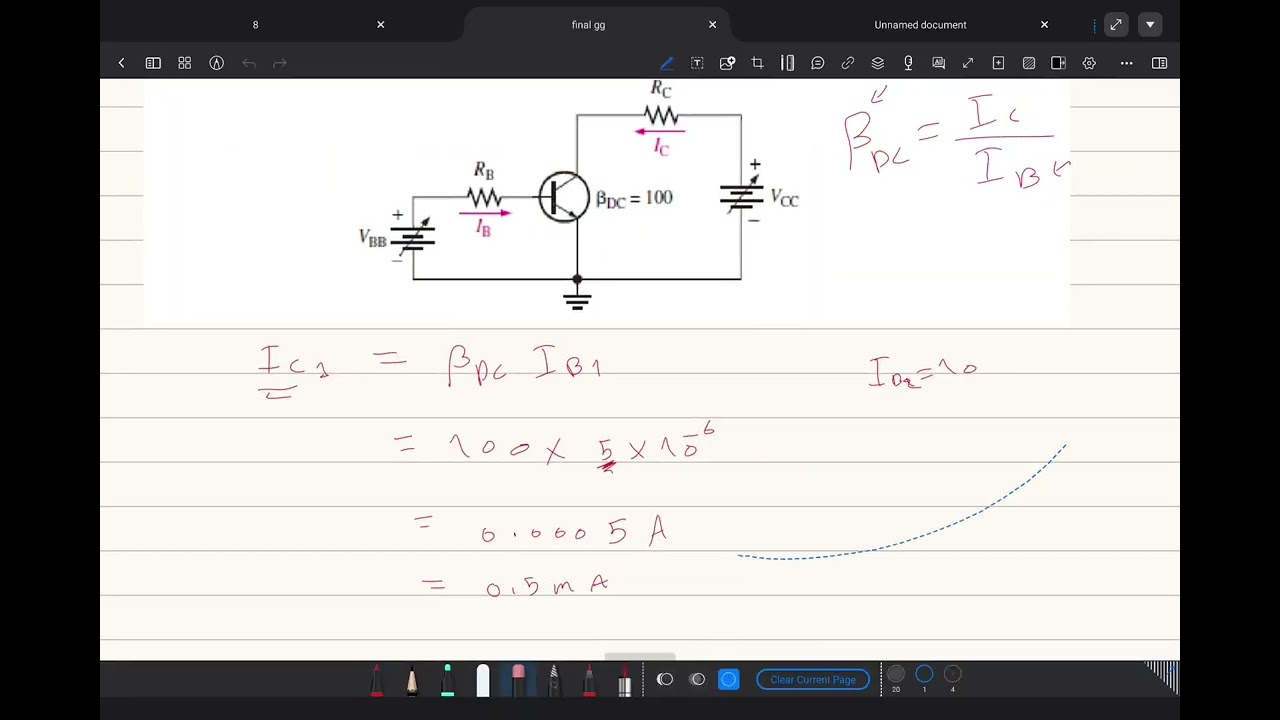1280x720 pixels.
Task: Select the ruler tool icon
Action: pyautogui.click(x=788, y=63)
